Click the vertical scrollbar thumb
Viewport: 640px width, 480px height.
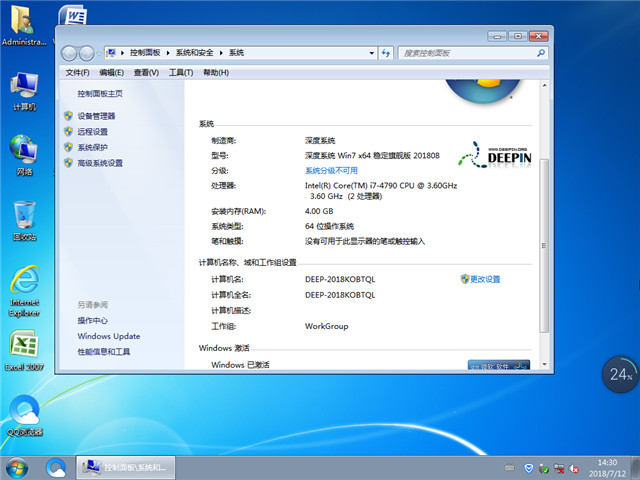tap(544, 245)
